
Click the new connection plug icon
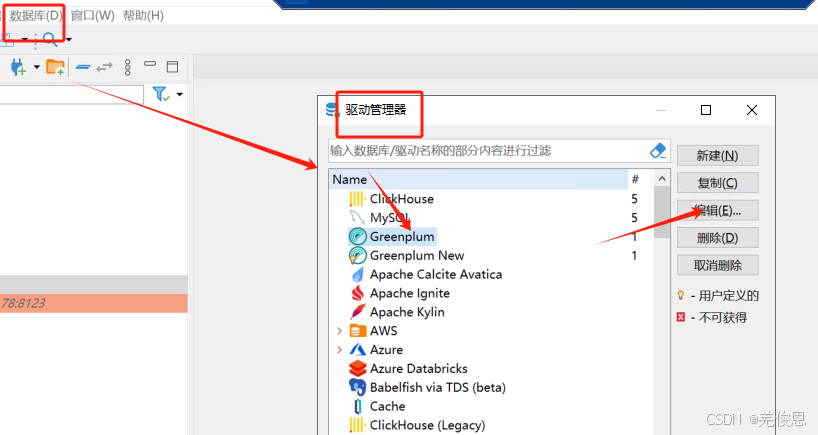pos(18,67)
